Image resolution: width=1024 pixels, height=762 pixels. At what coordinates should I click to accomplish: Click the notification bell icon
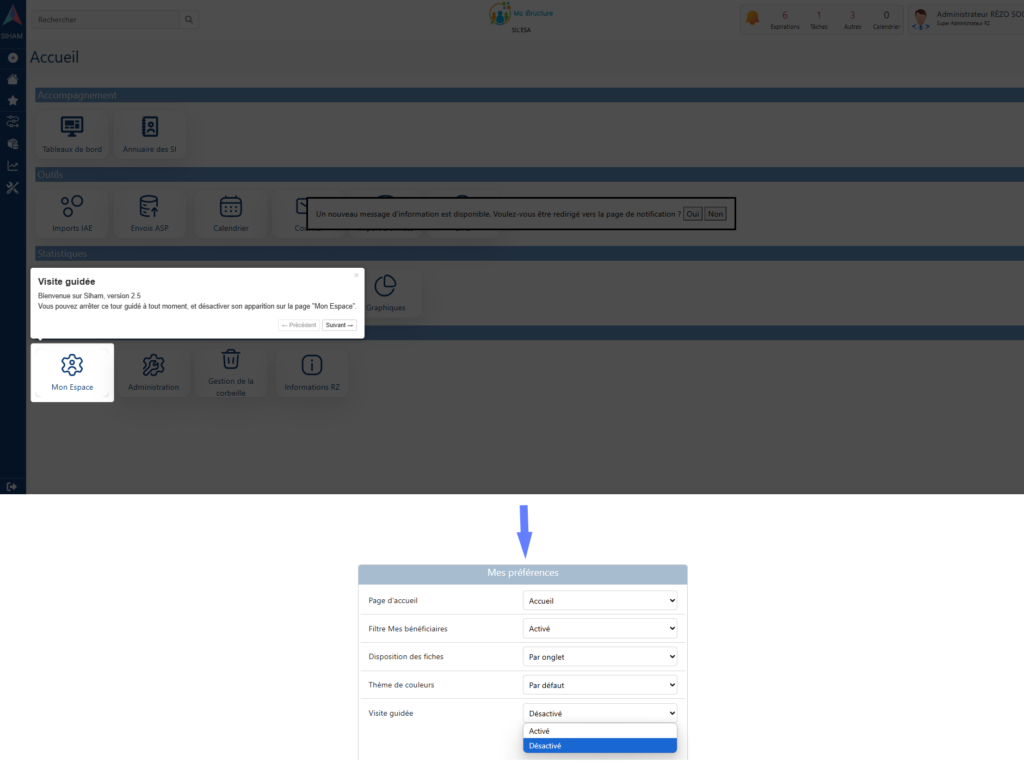pyautogui.click(x=752, y=18)
